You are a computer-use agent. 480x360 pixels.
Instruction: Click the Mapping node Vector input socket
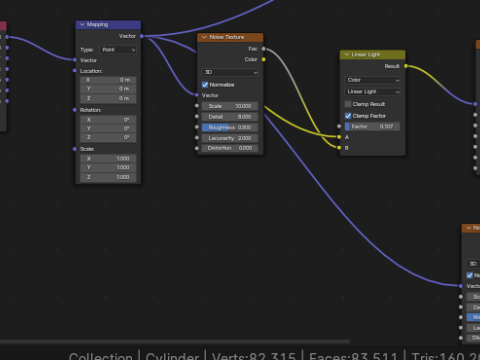pos(75,60)
